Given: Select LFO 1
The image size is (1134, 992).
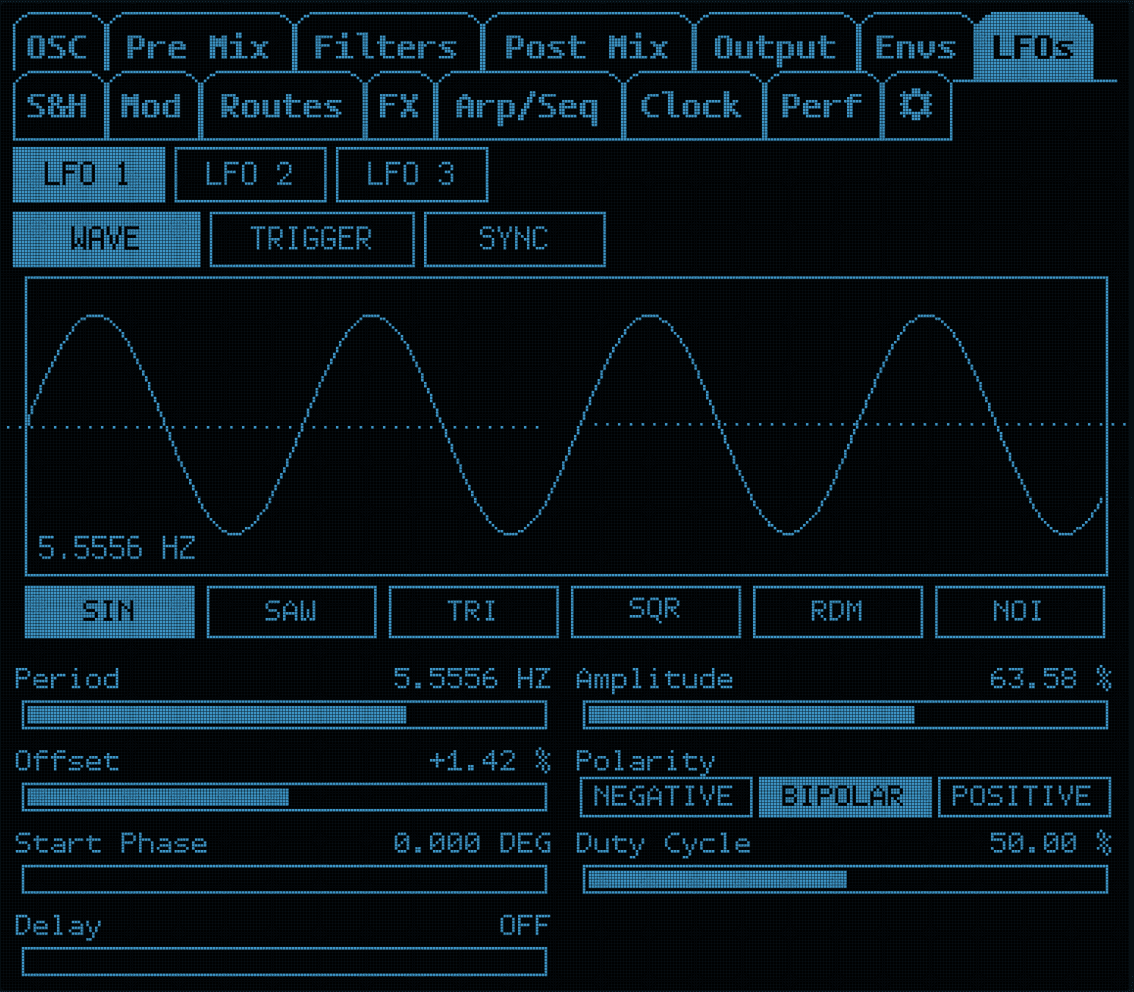Looking at the screenshot, I should (89, 174).
